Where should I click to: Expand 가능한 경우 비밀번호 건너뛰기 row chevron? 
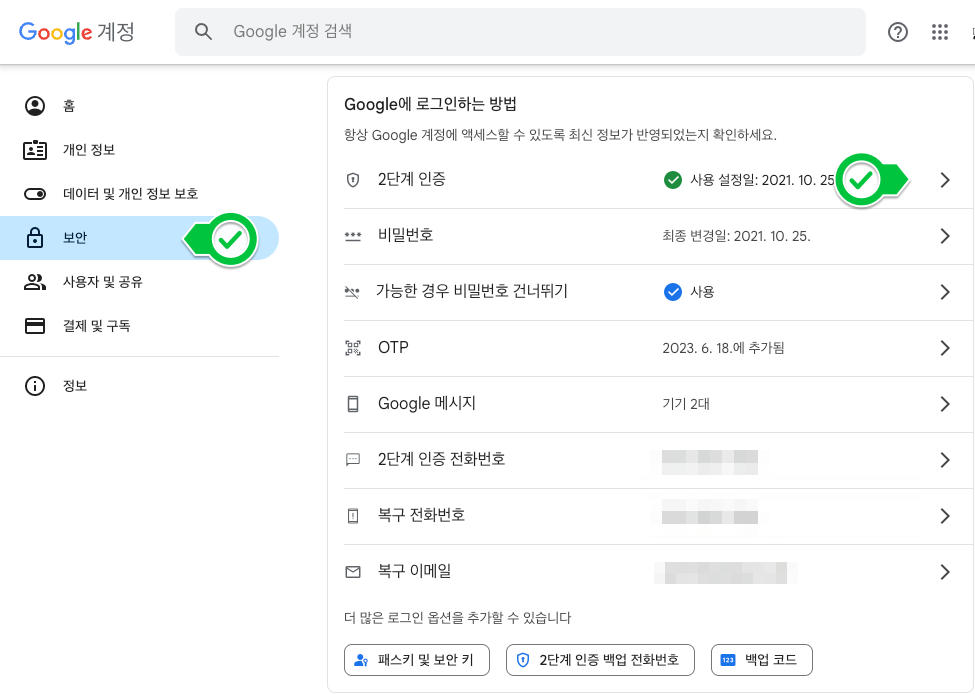[945, 292]
